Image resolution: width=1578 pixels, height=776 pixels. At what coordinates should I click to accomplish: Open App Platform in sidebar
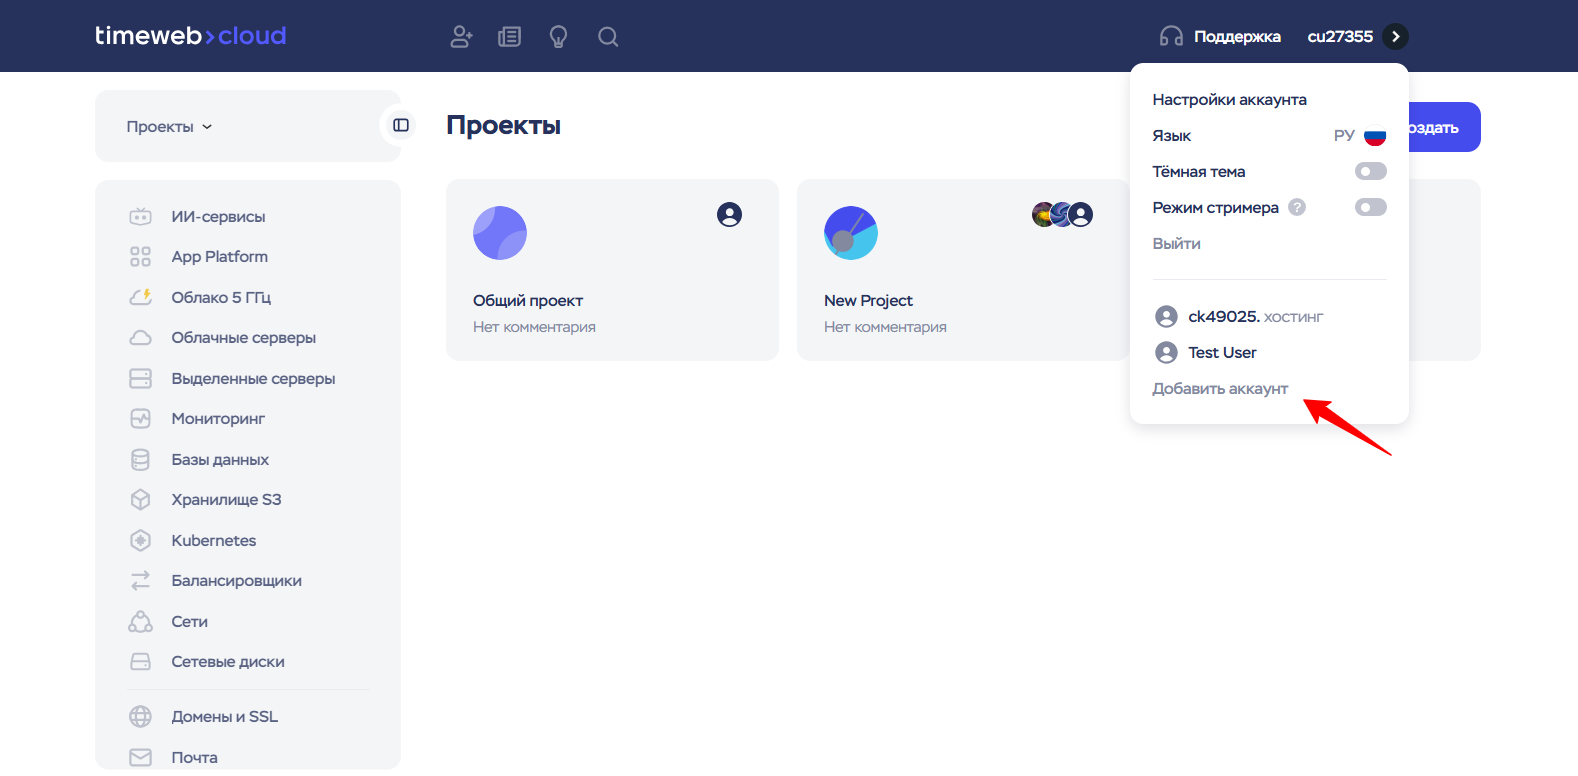click(220, 257)
